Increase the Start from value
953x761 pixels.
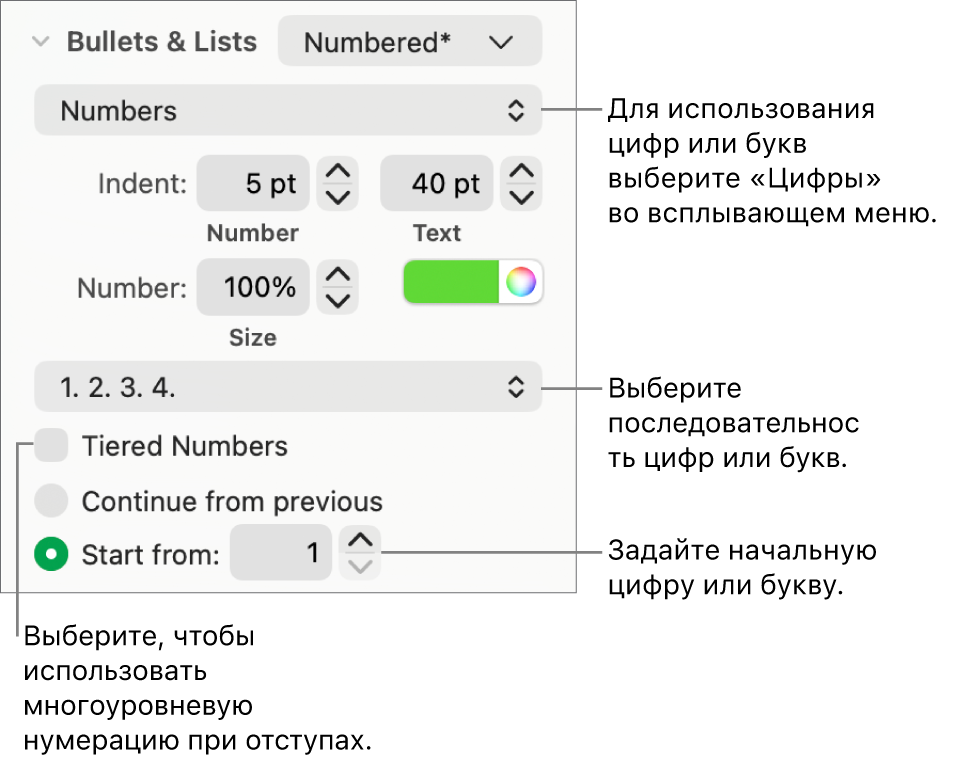[361, 541]
